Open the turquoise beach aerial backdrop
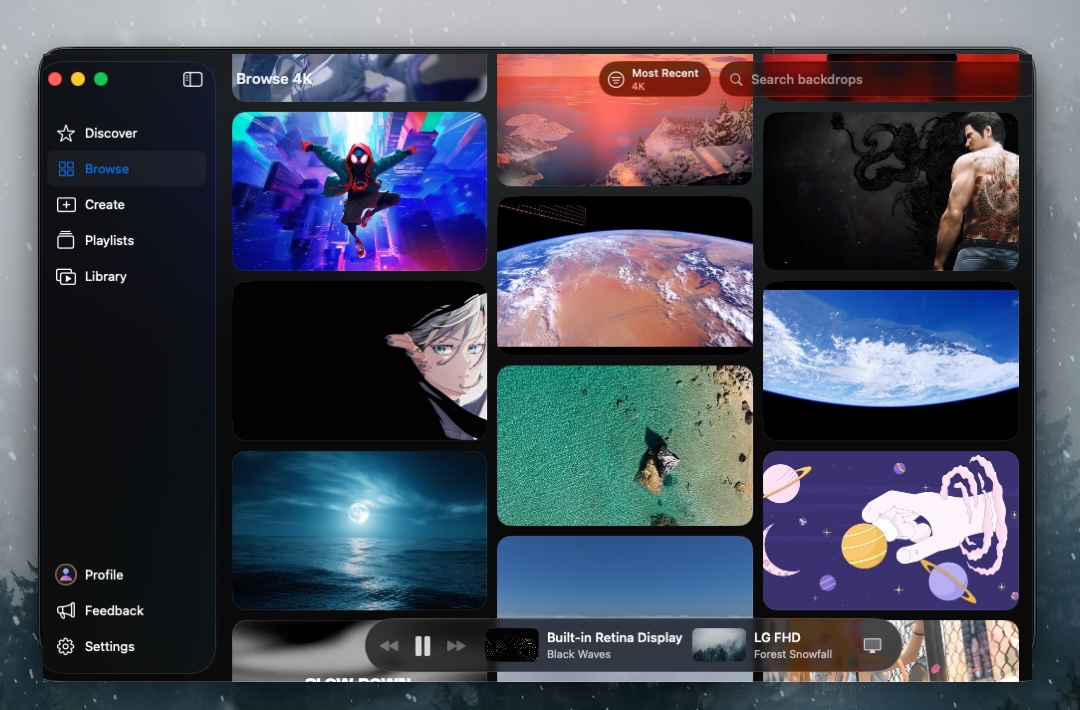 point(625,446)
